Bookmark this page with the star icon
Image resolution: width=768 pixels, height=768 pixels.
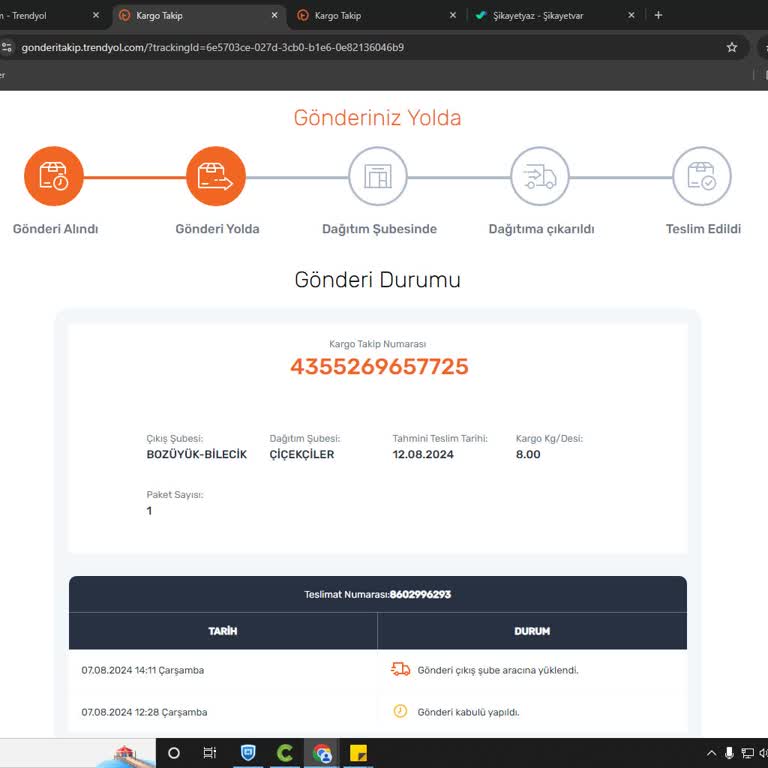tap(732, 47)
